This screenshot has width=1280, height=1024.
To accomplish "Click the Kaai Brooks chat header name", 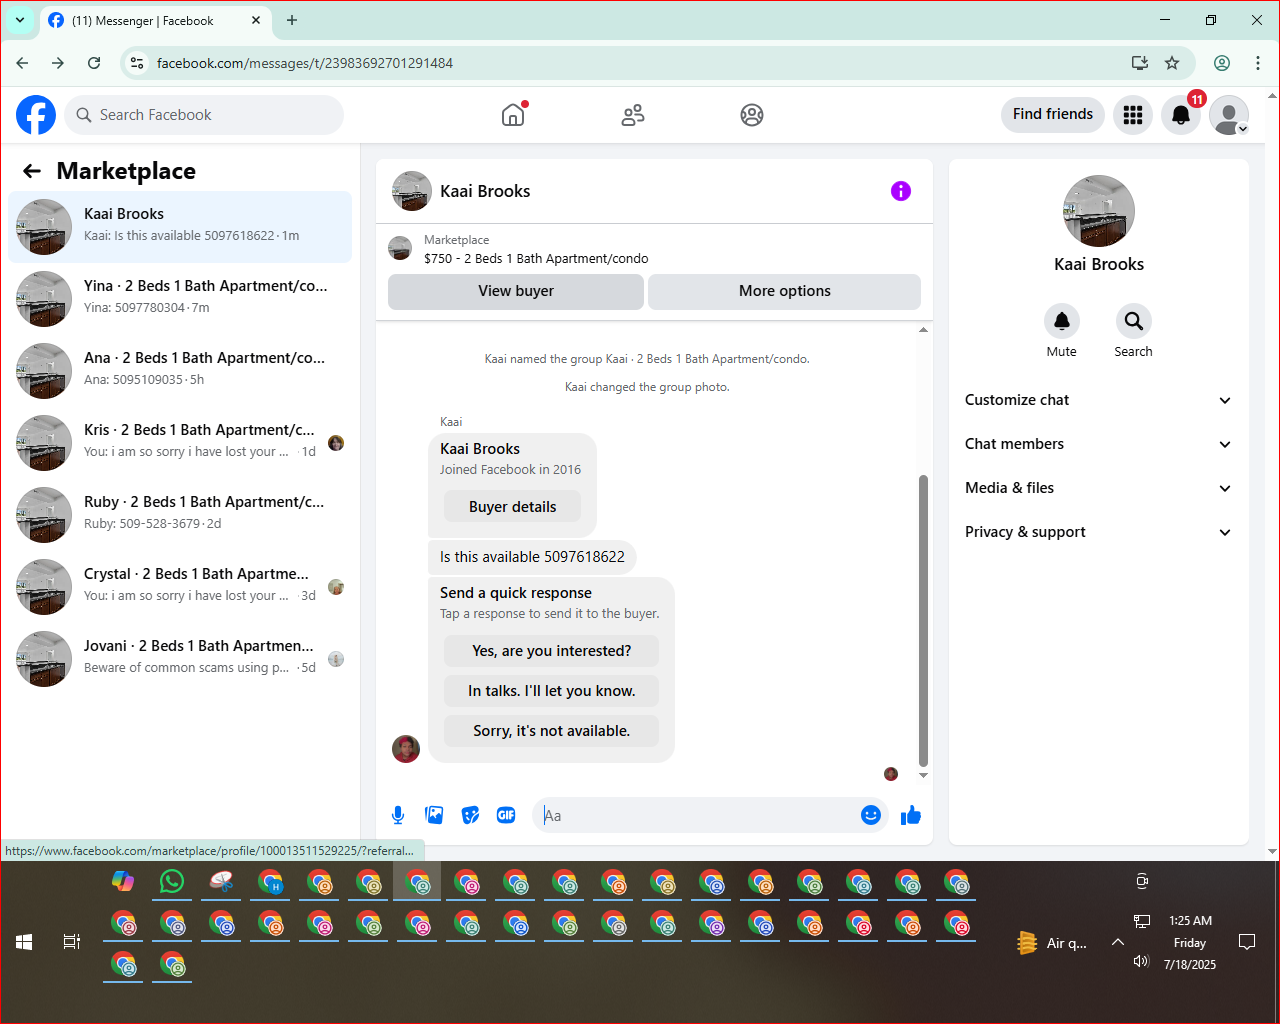I will coord(485,191).
